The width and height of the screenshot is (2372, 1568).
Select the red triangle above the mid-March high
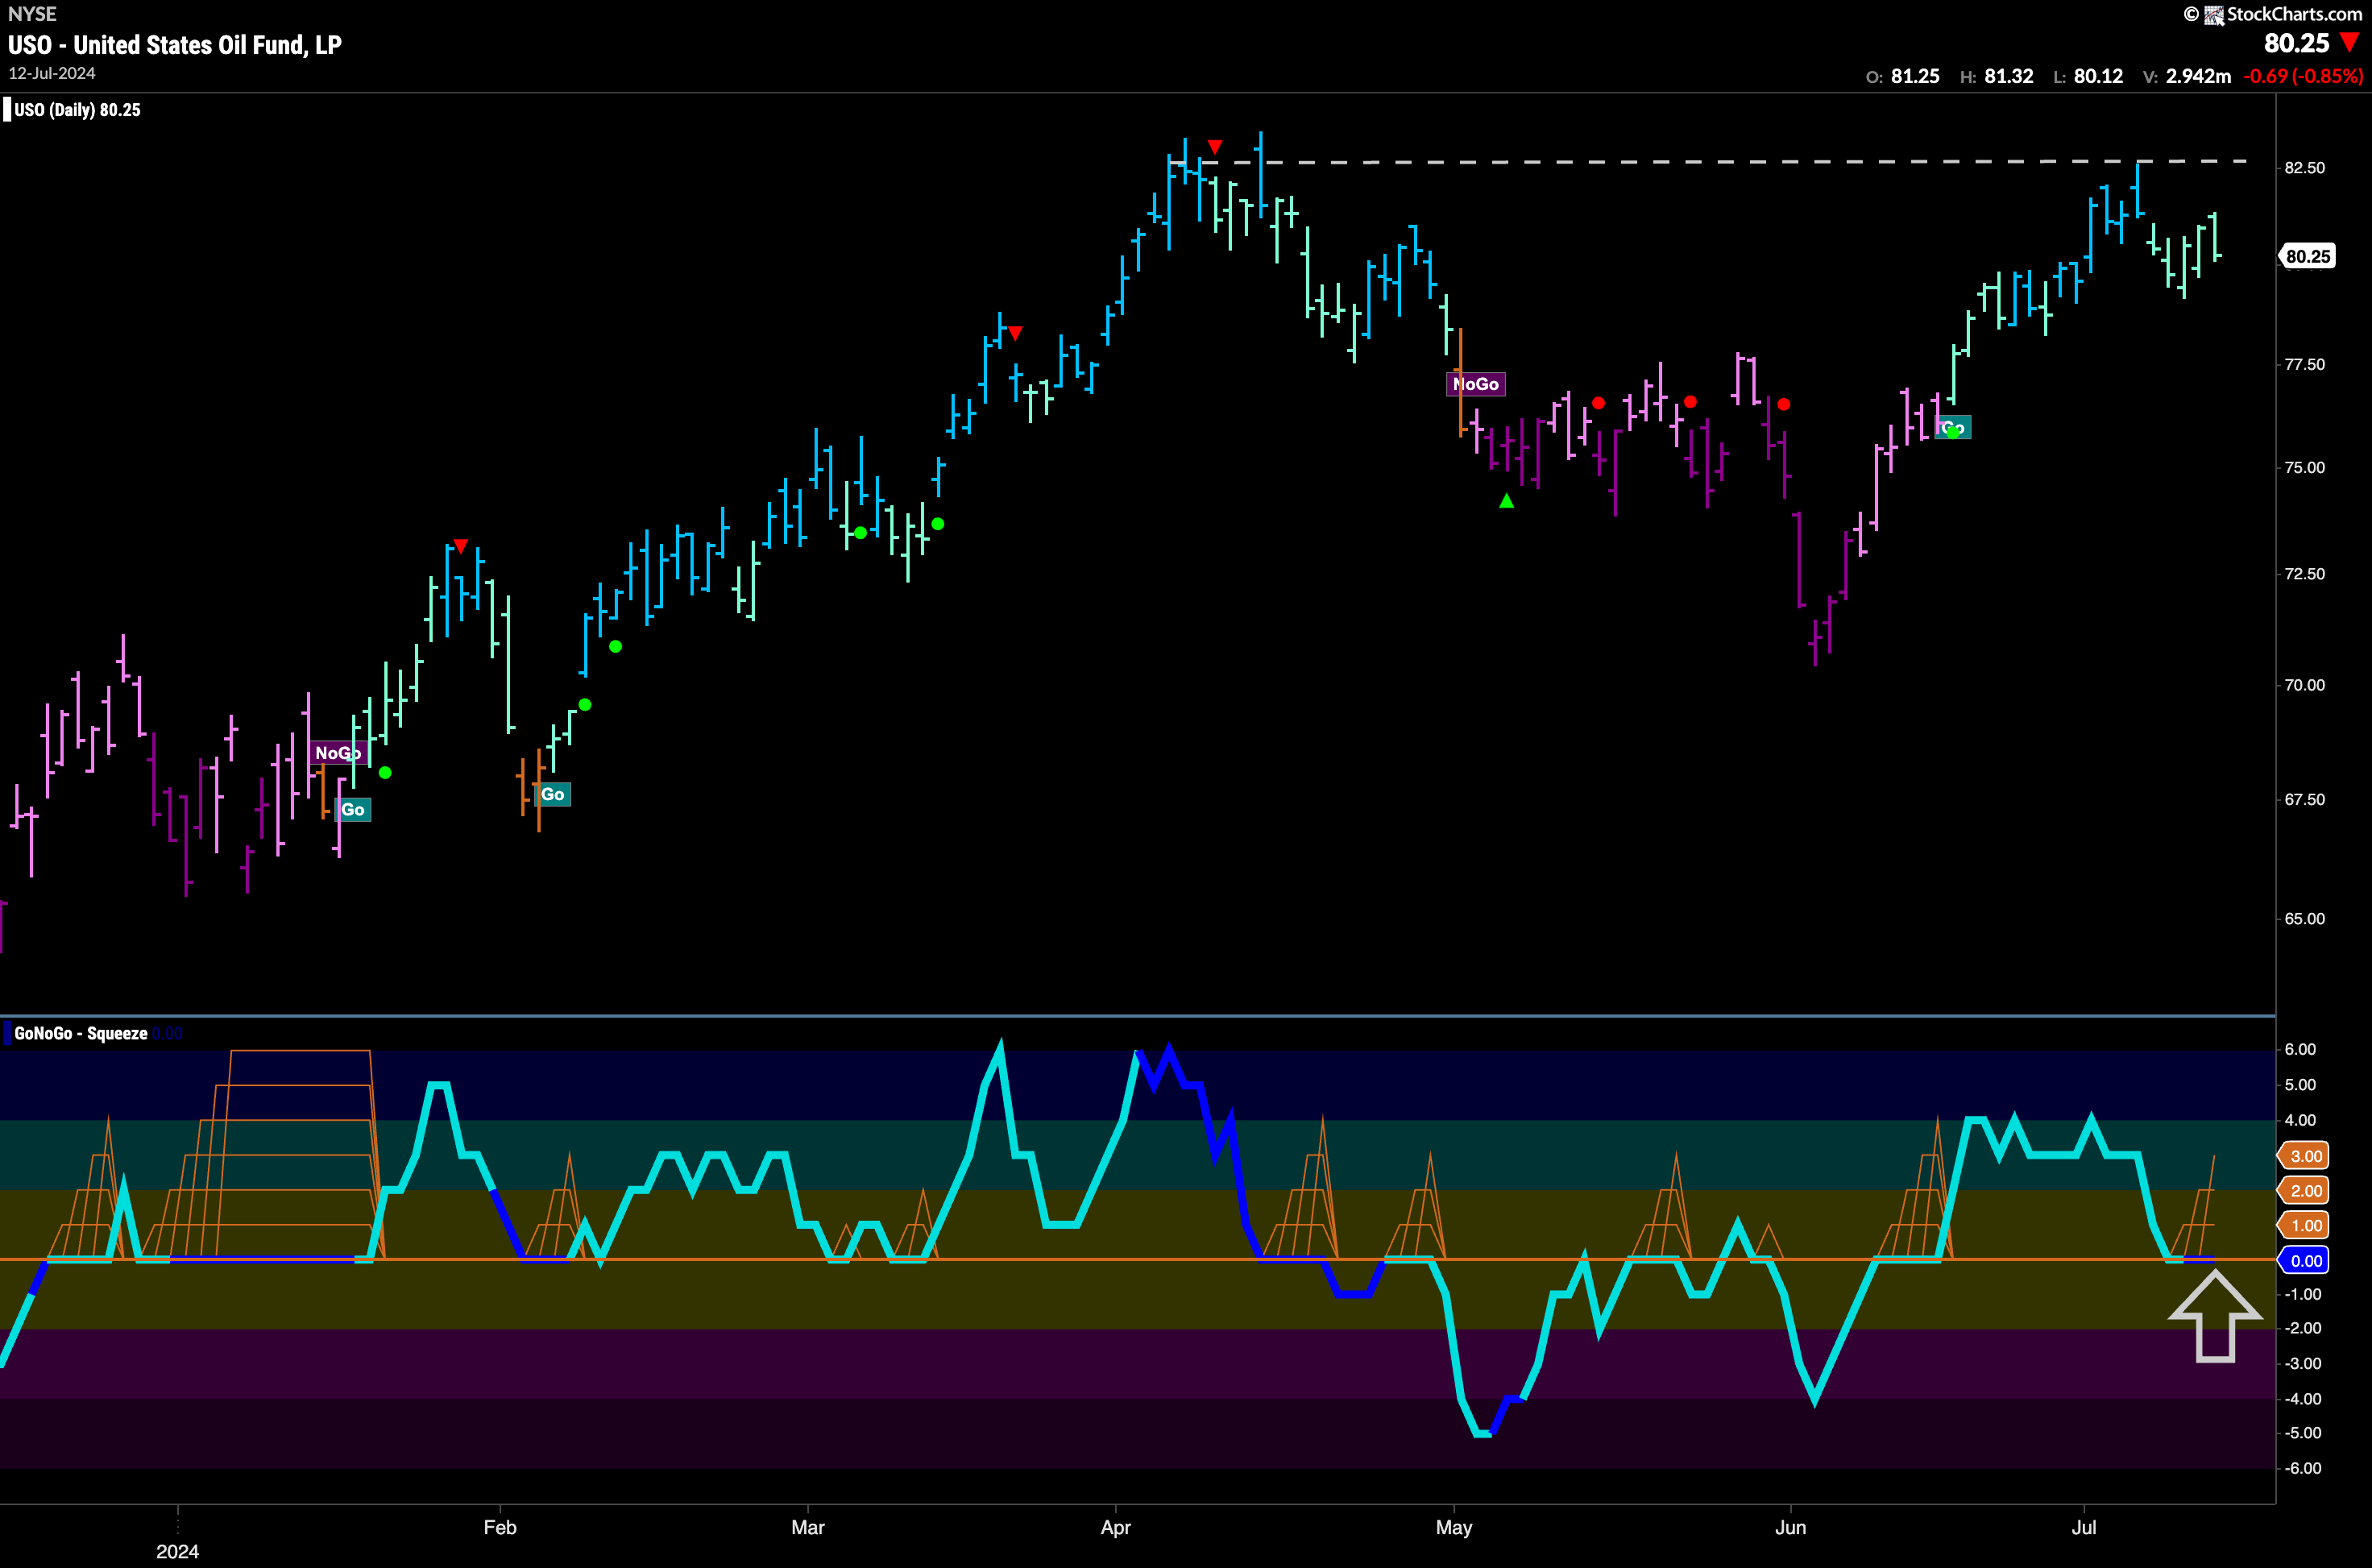point(1015,333)
